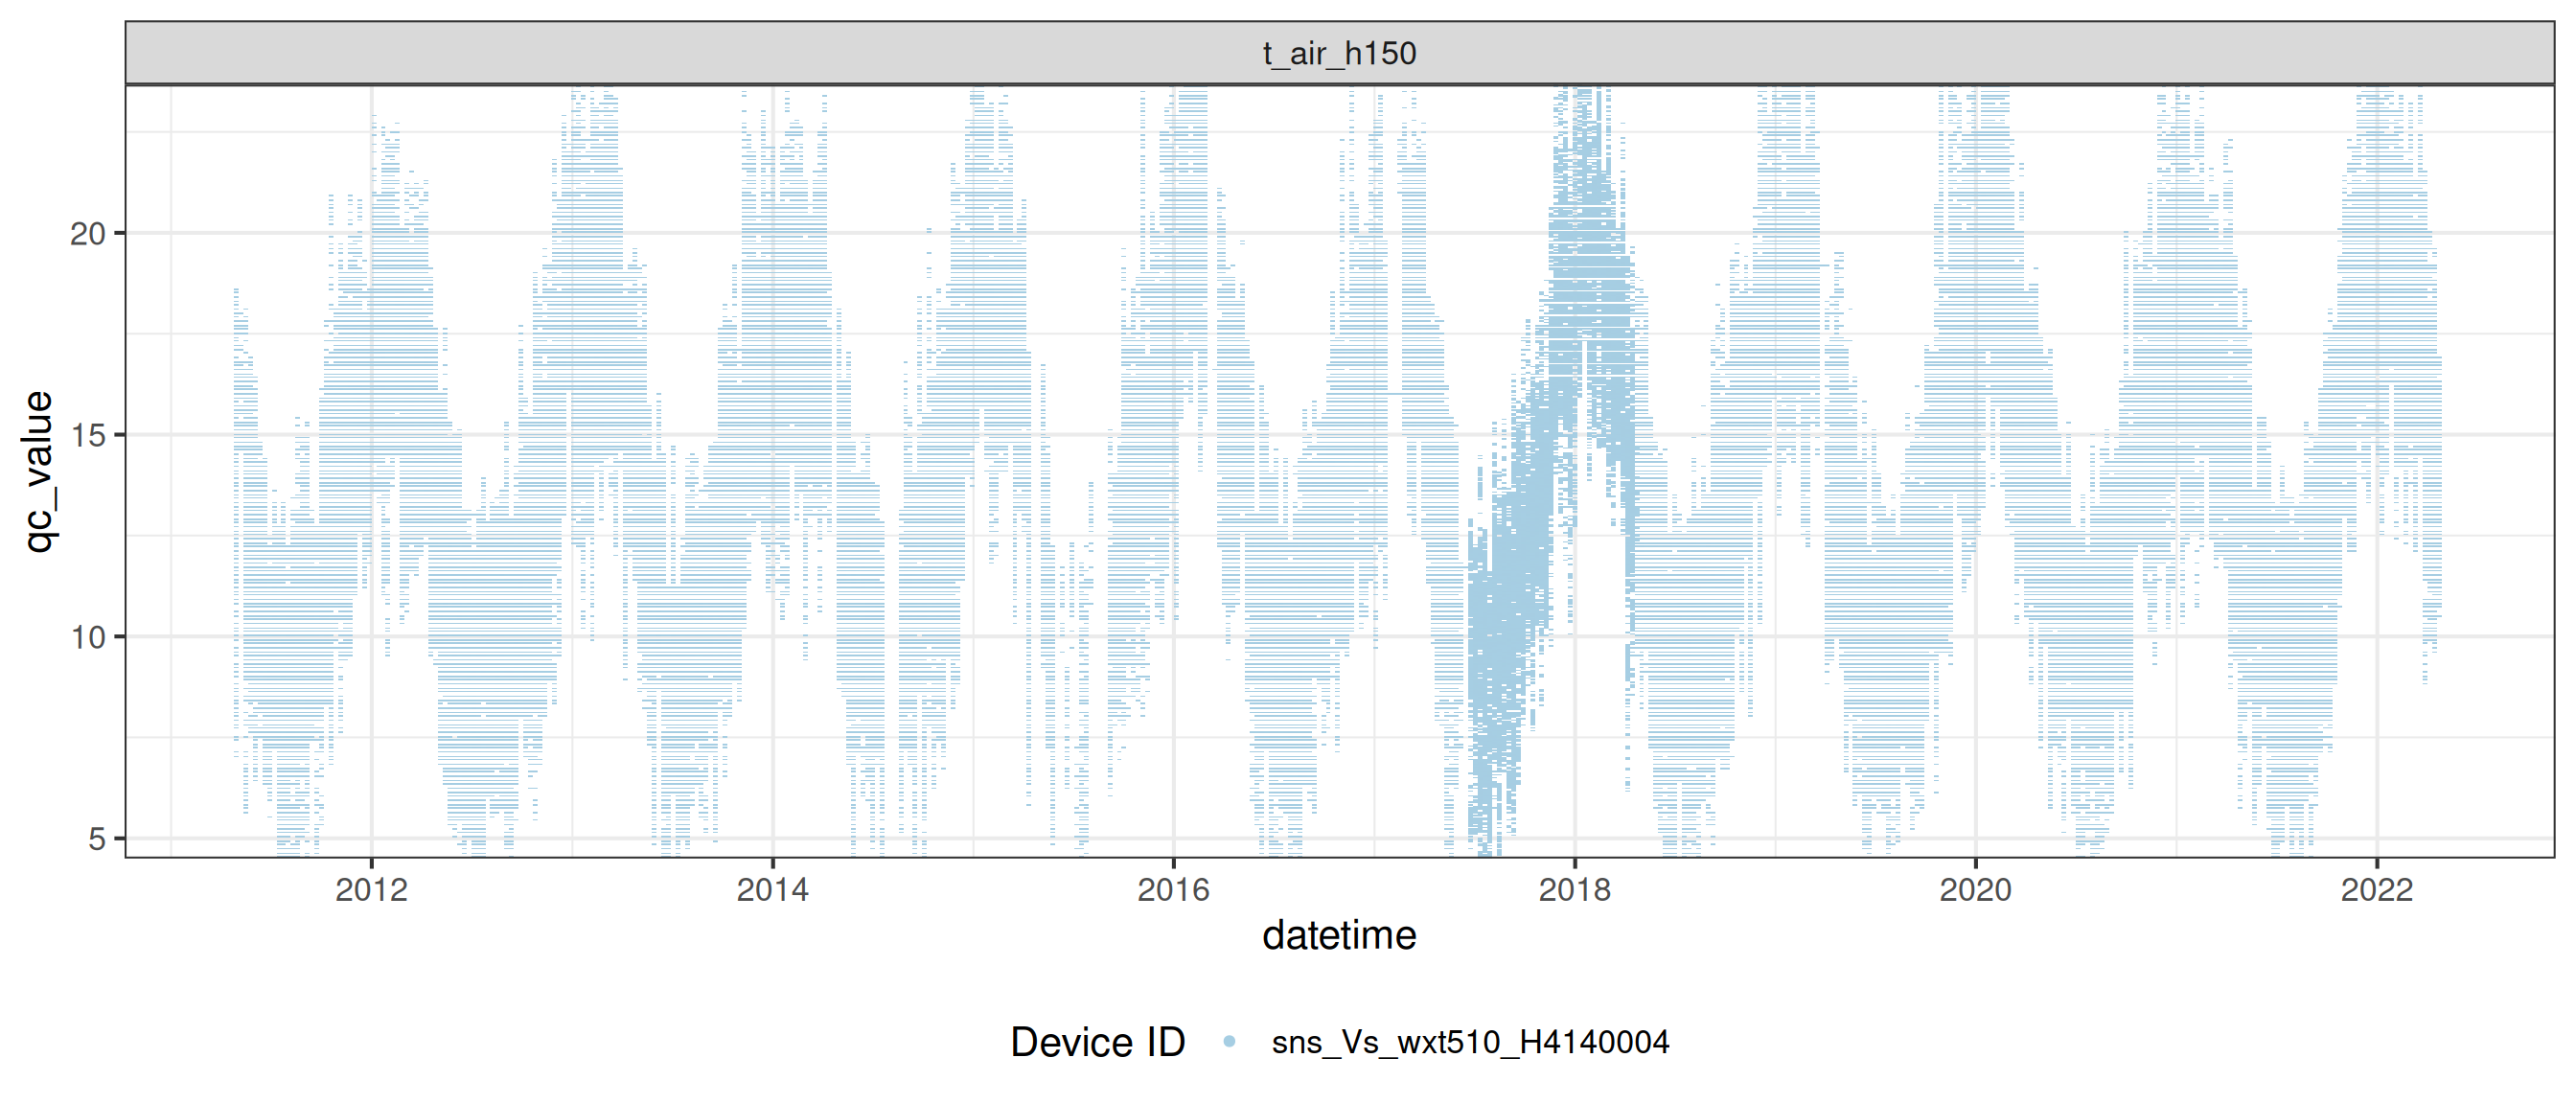Viewport: 2576px width, 1104px height.
Task: Select the 2022 x-axis tick label
Action: [2376, 889]
